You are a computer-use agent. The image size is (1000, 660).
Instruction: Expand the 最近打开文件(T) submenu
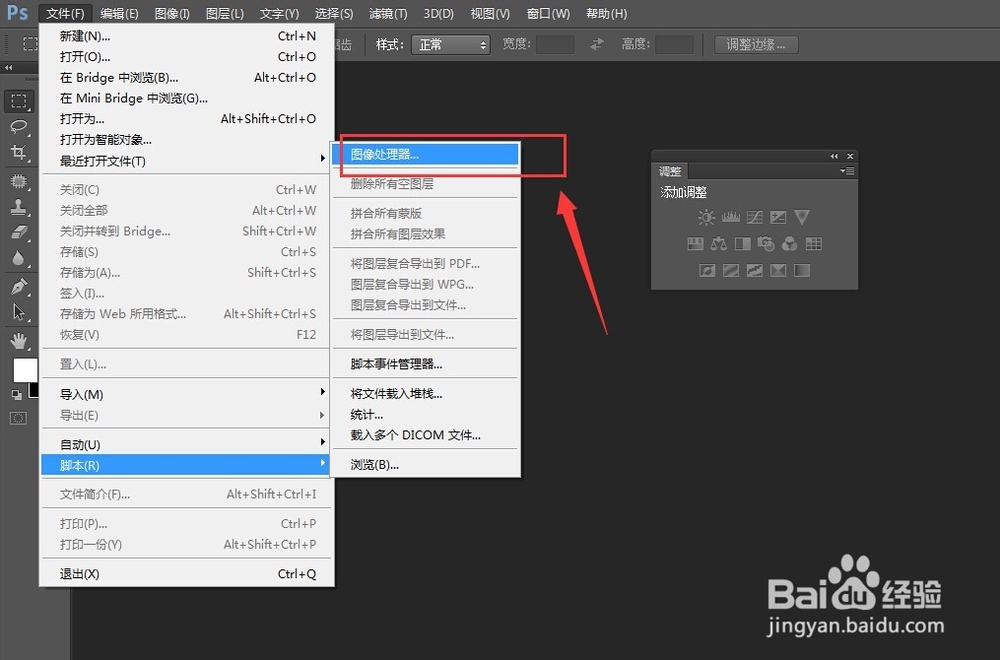(186, 161)
